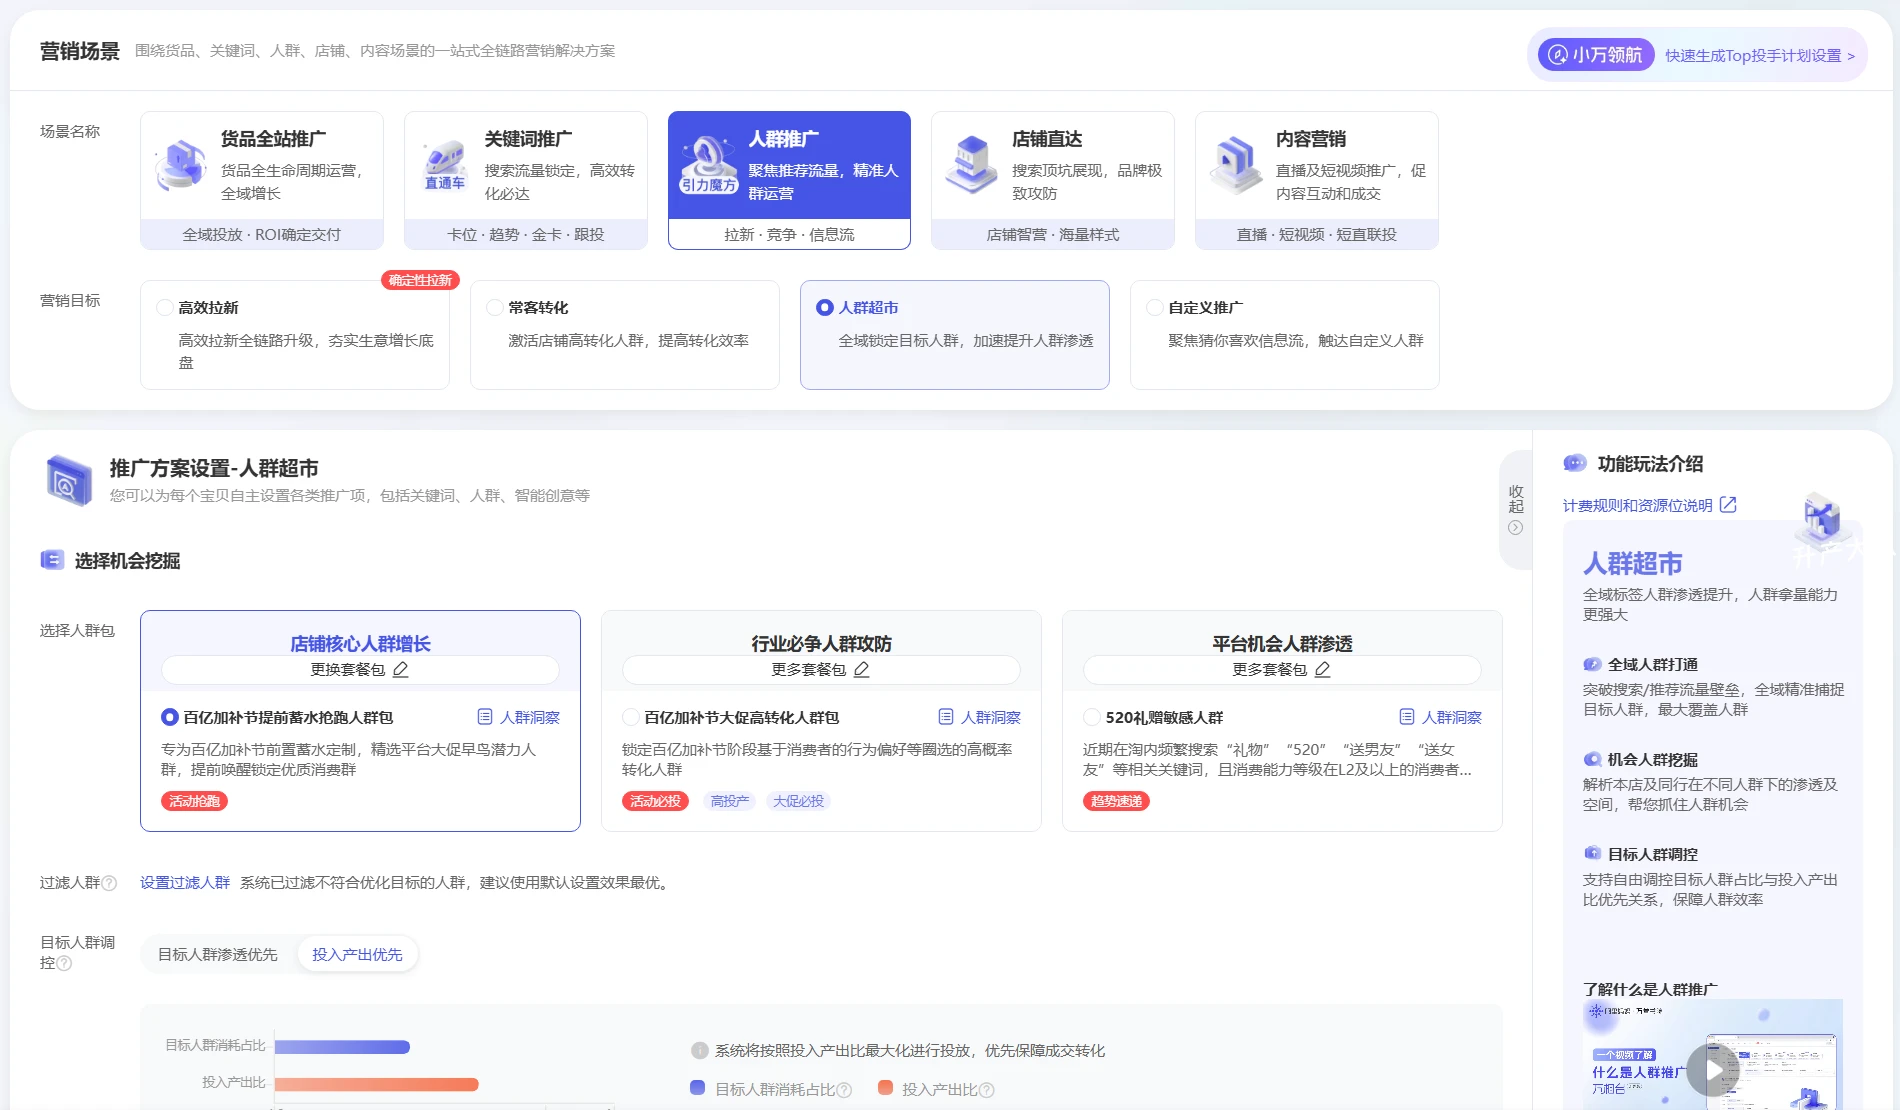Click blue legend swatch for 目标人群消耗占比
The width and height of the screenshot is (1900, 1110).
[x=697, y=1088]
